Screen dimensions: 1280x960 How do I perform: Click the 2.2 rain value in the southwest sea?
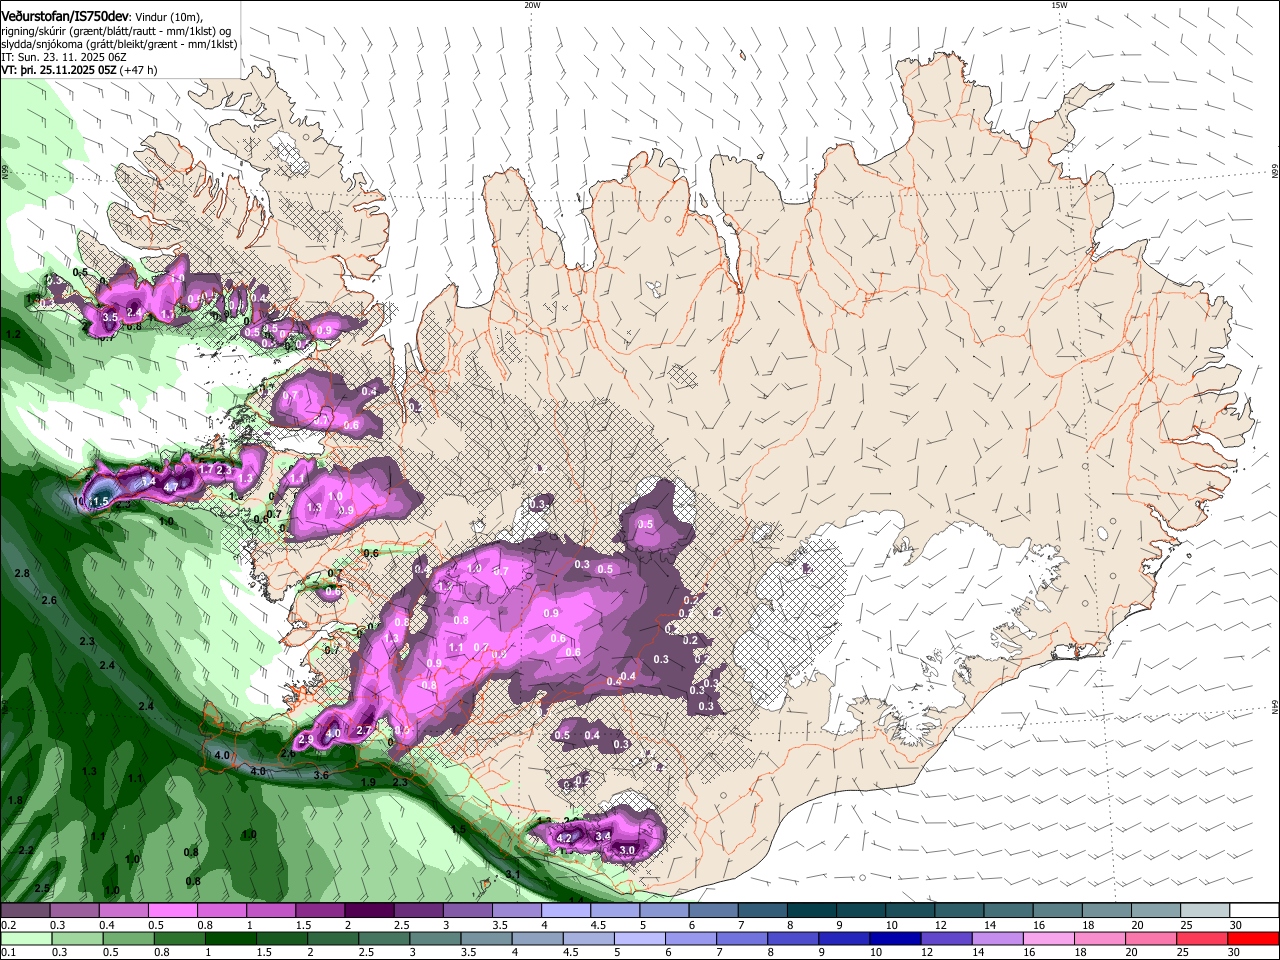(26, 850)
